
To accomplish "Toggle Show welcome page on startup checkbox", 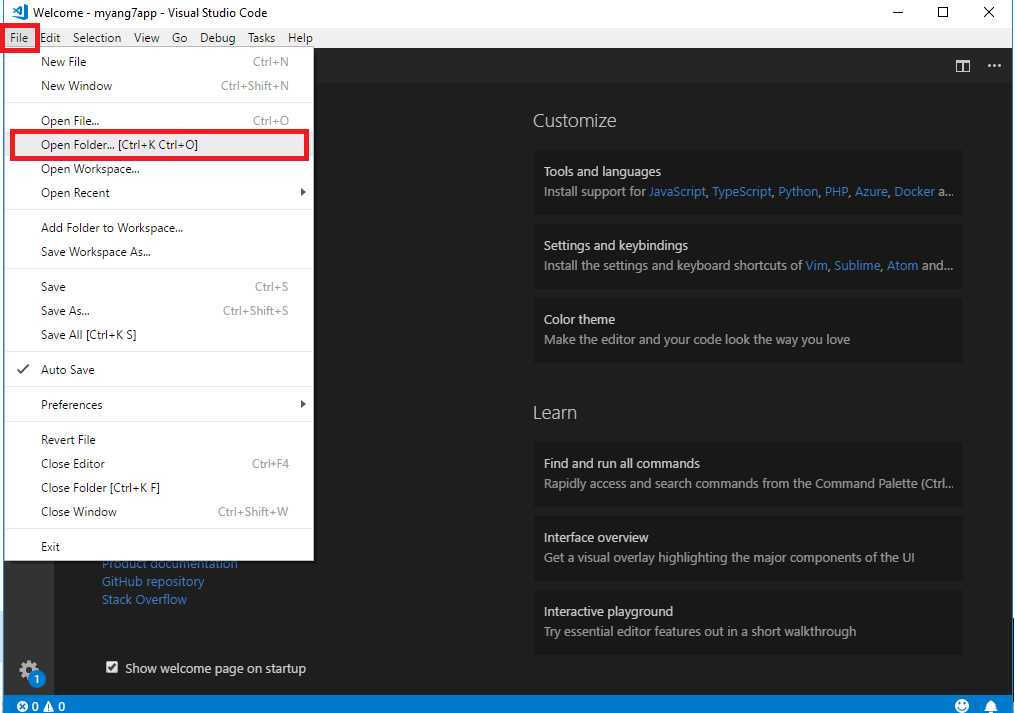I will pos(112,667).
